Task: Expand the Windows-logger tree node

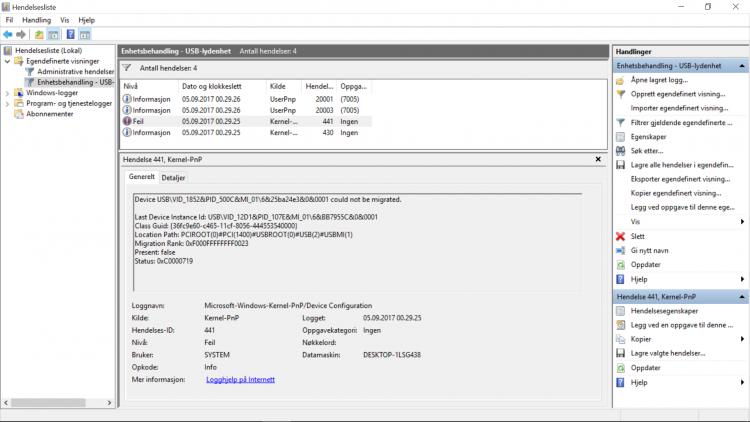Action: click(8, 93)
